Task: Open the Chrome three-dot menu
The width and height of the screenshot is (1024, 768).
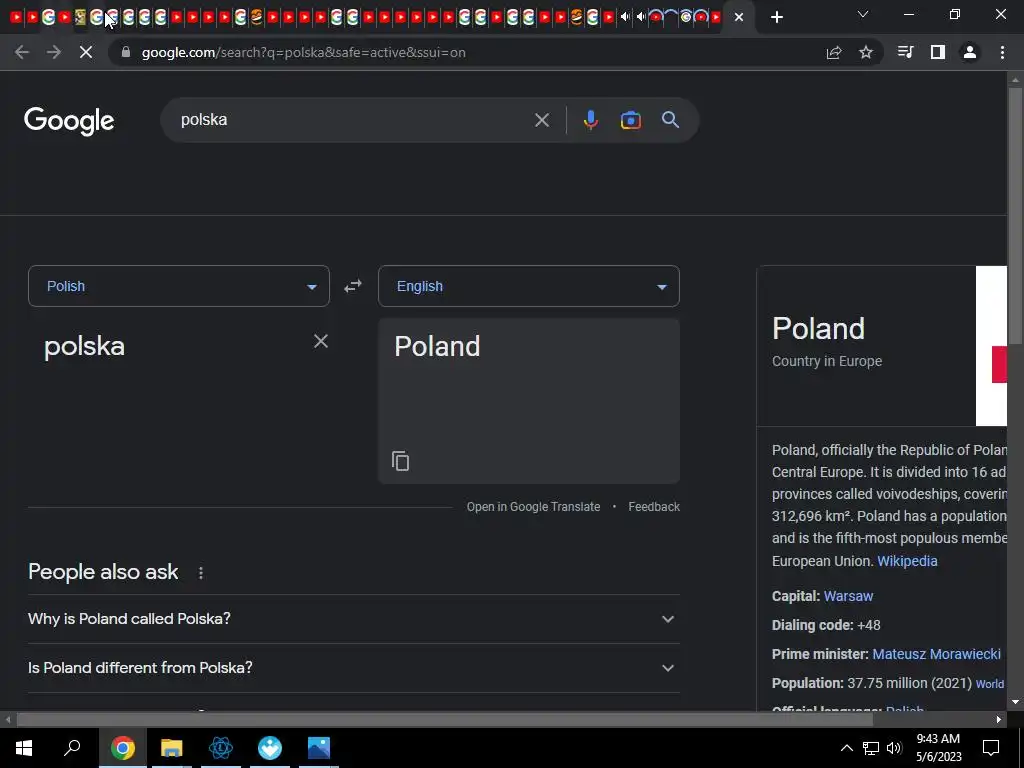Action: click(1002, 52)
